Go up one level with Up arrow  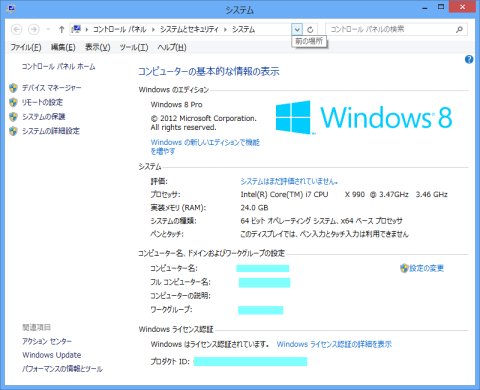click(x=61, y=30)
